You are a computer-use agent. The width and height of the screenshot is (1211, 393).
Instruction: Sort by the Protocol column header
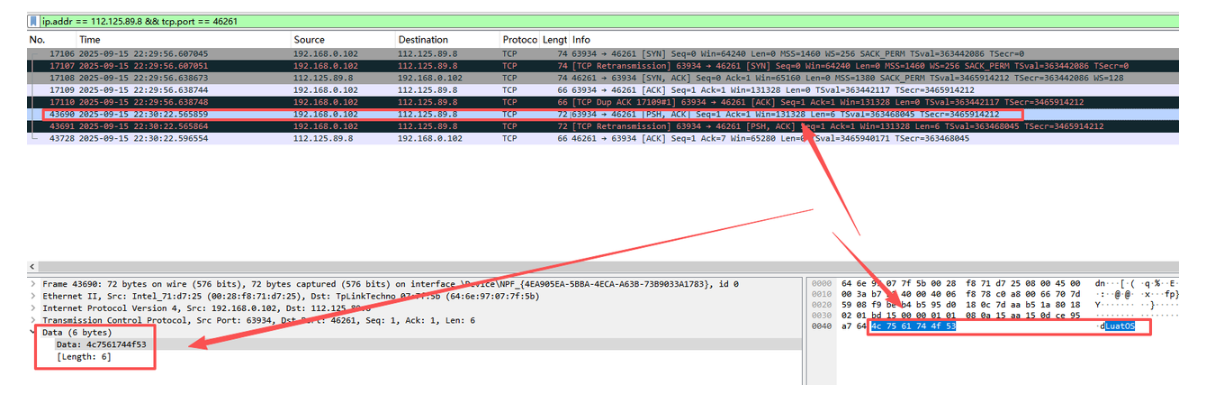point(519,39)
